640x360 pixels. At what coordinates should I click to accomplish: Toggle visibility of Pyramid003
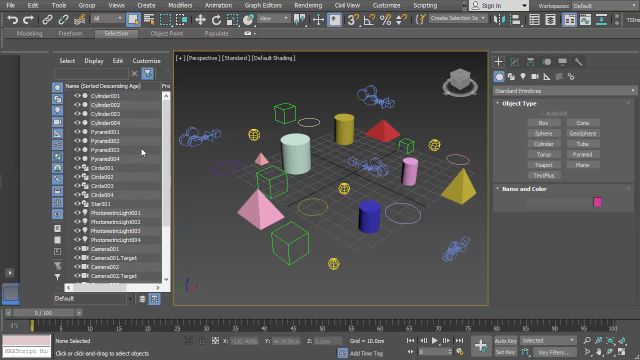click(77, 149)
